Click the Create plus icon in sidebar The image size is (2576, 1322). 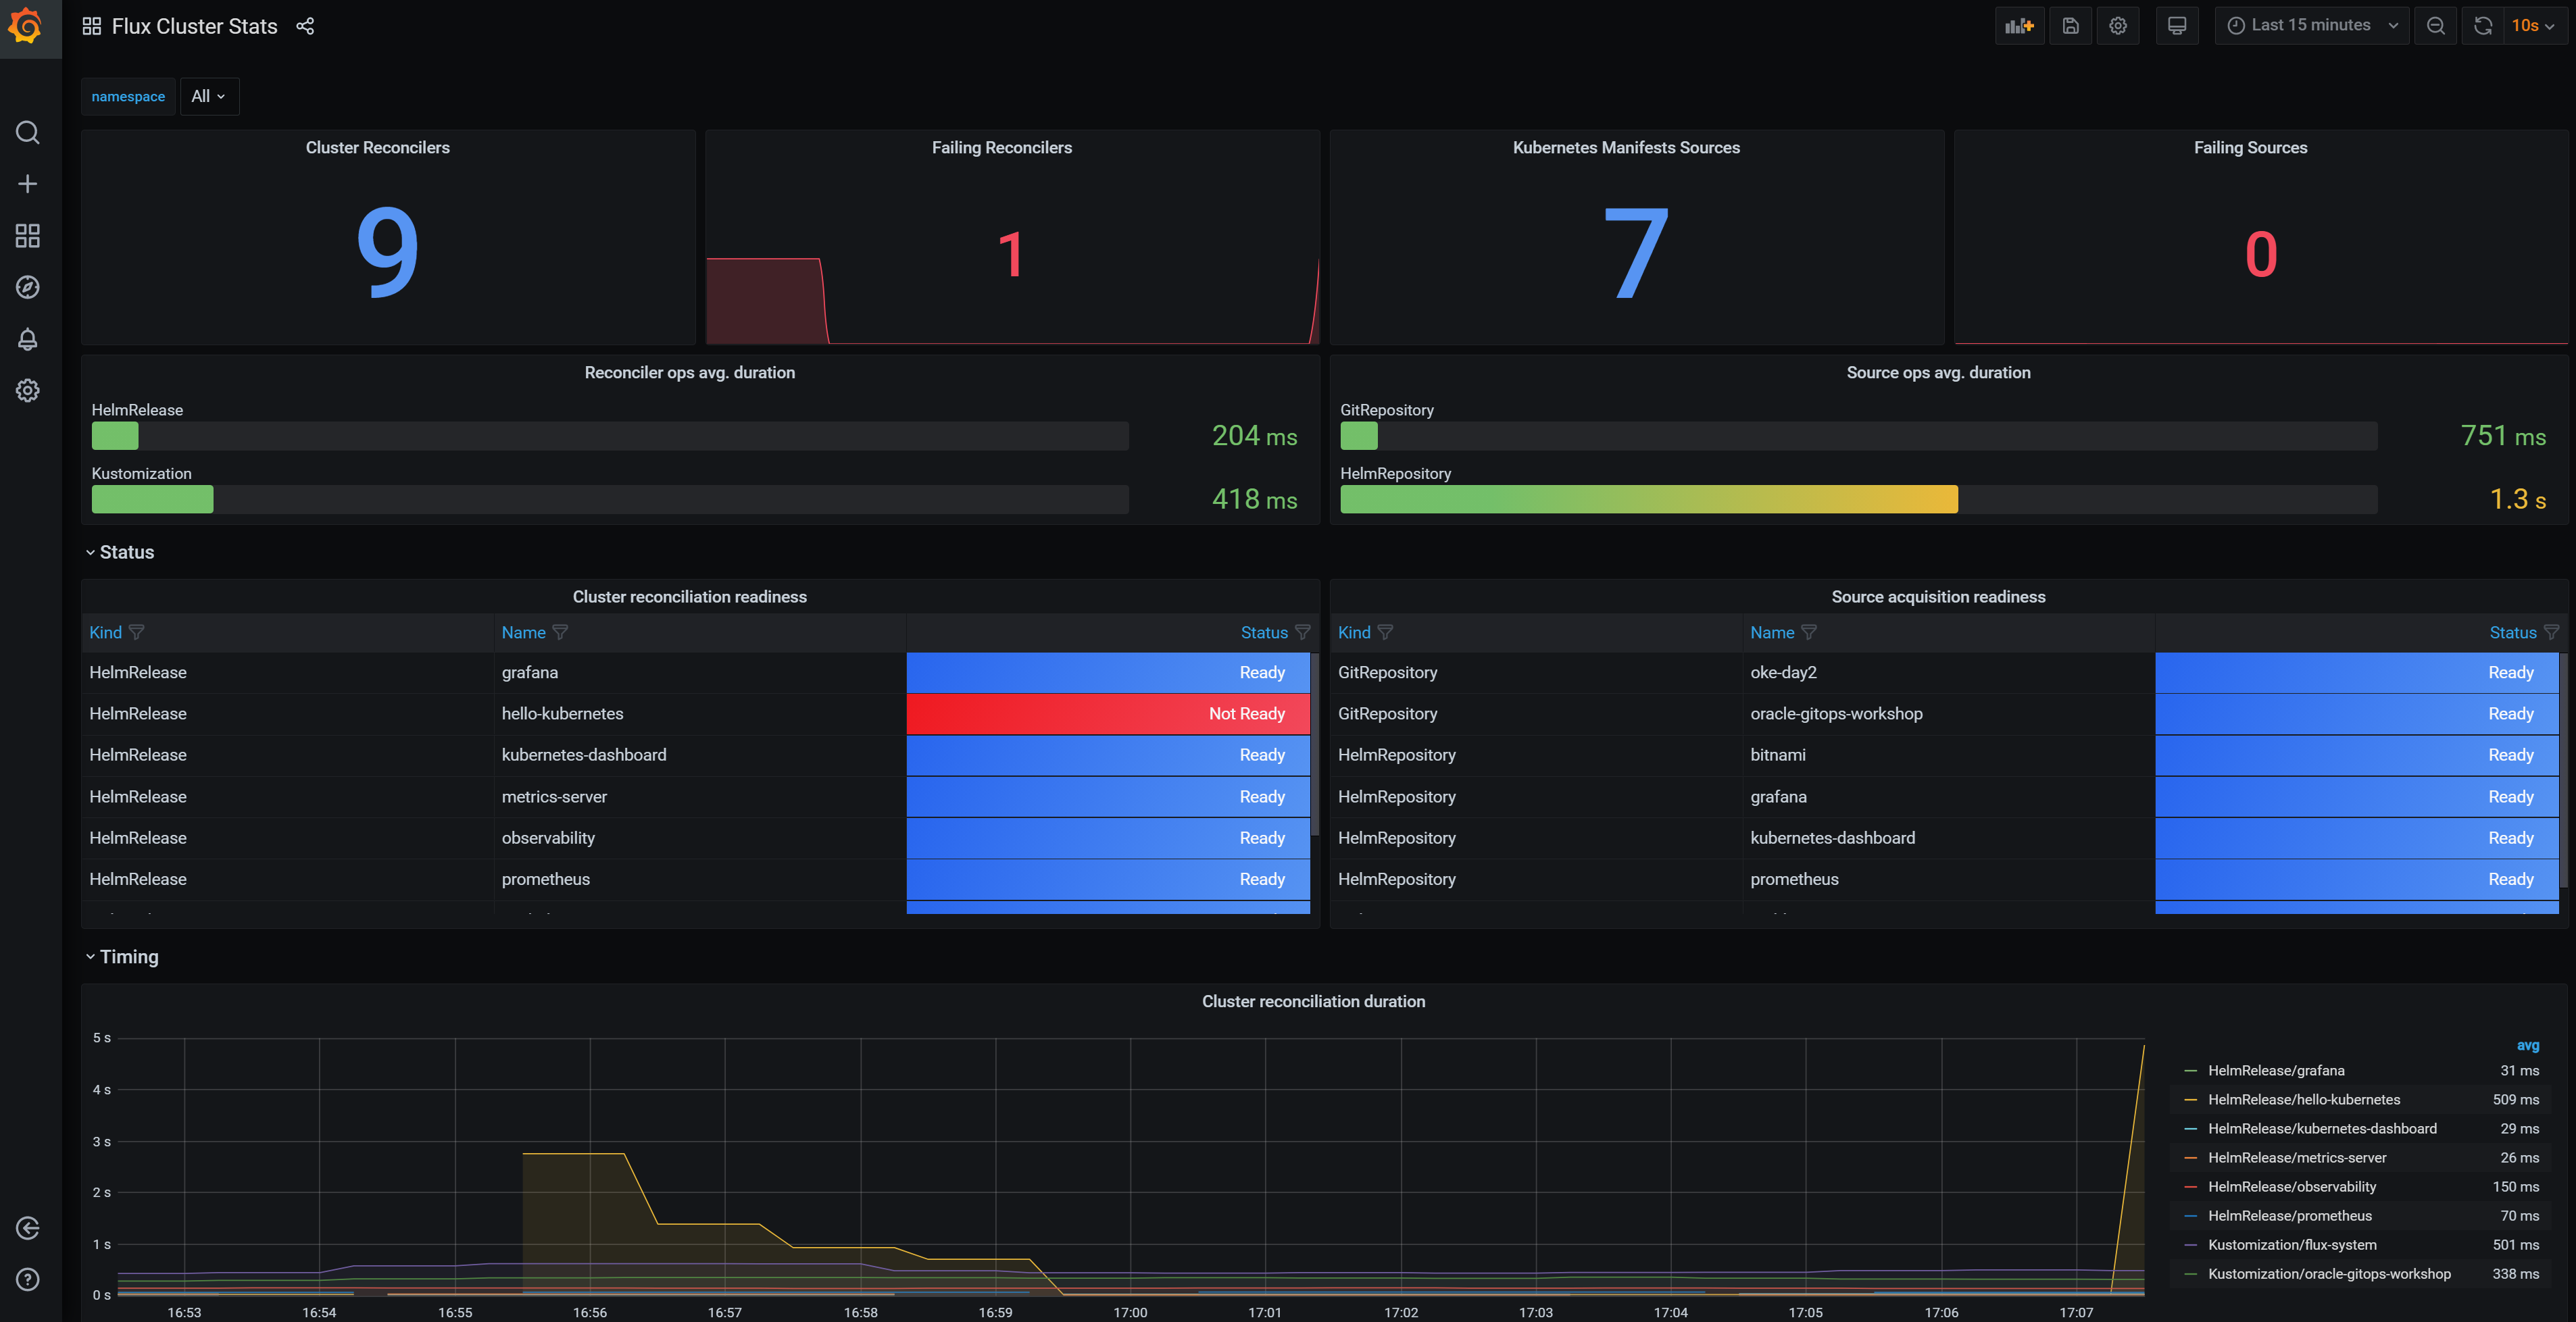28,184
